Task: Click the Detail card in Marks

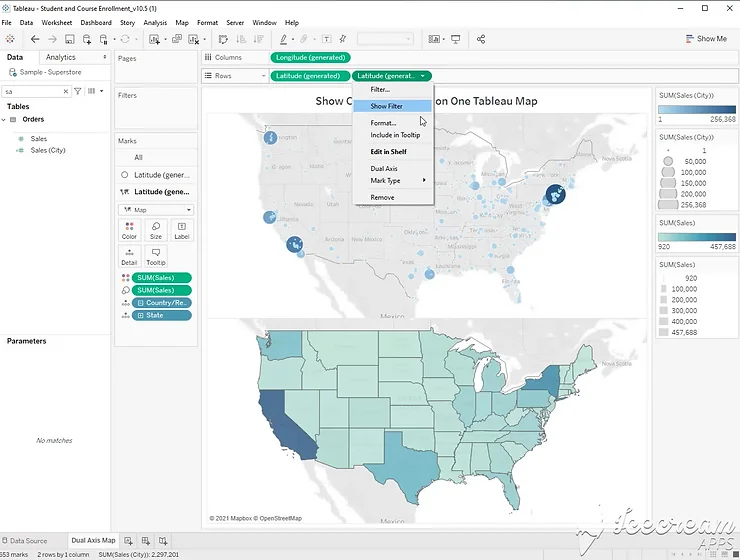Action: [x=129, y=257]
